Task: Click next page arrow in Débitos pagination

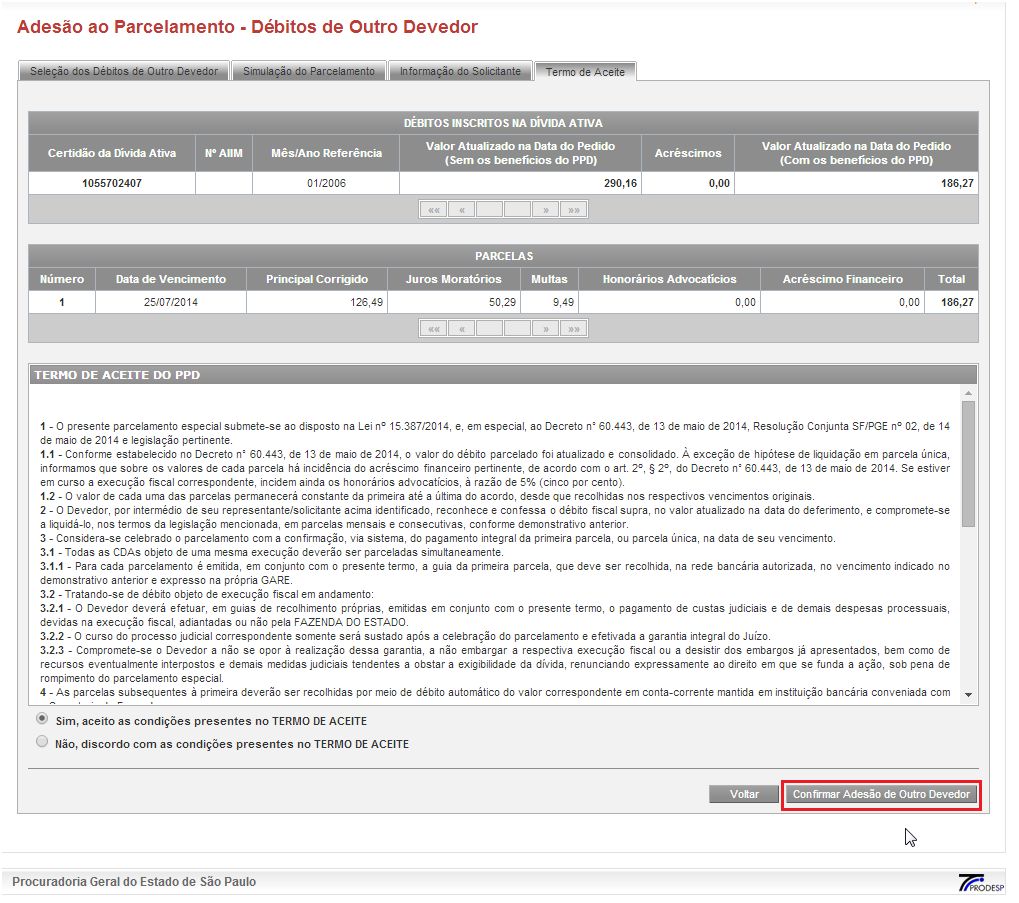Action: click(545, 210)
